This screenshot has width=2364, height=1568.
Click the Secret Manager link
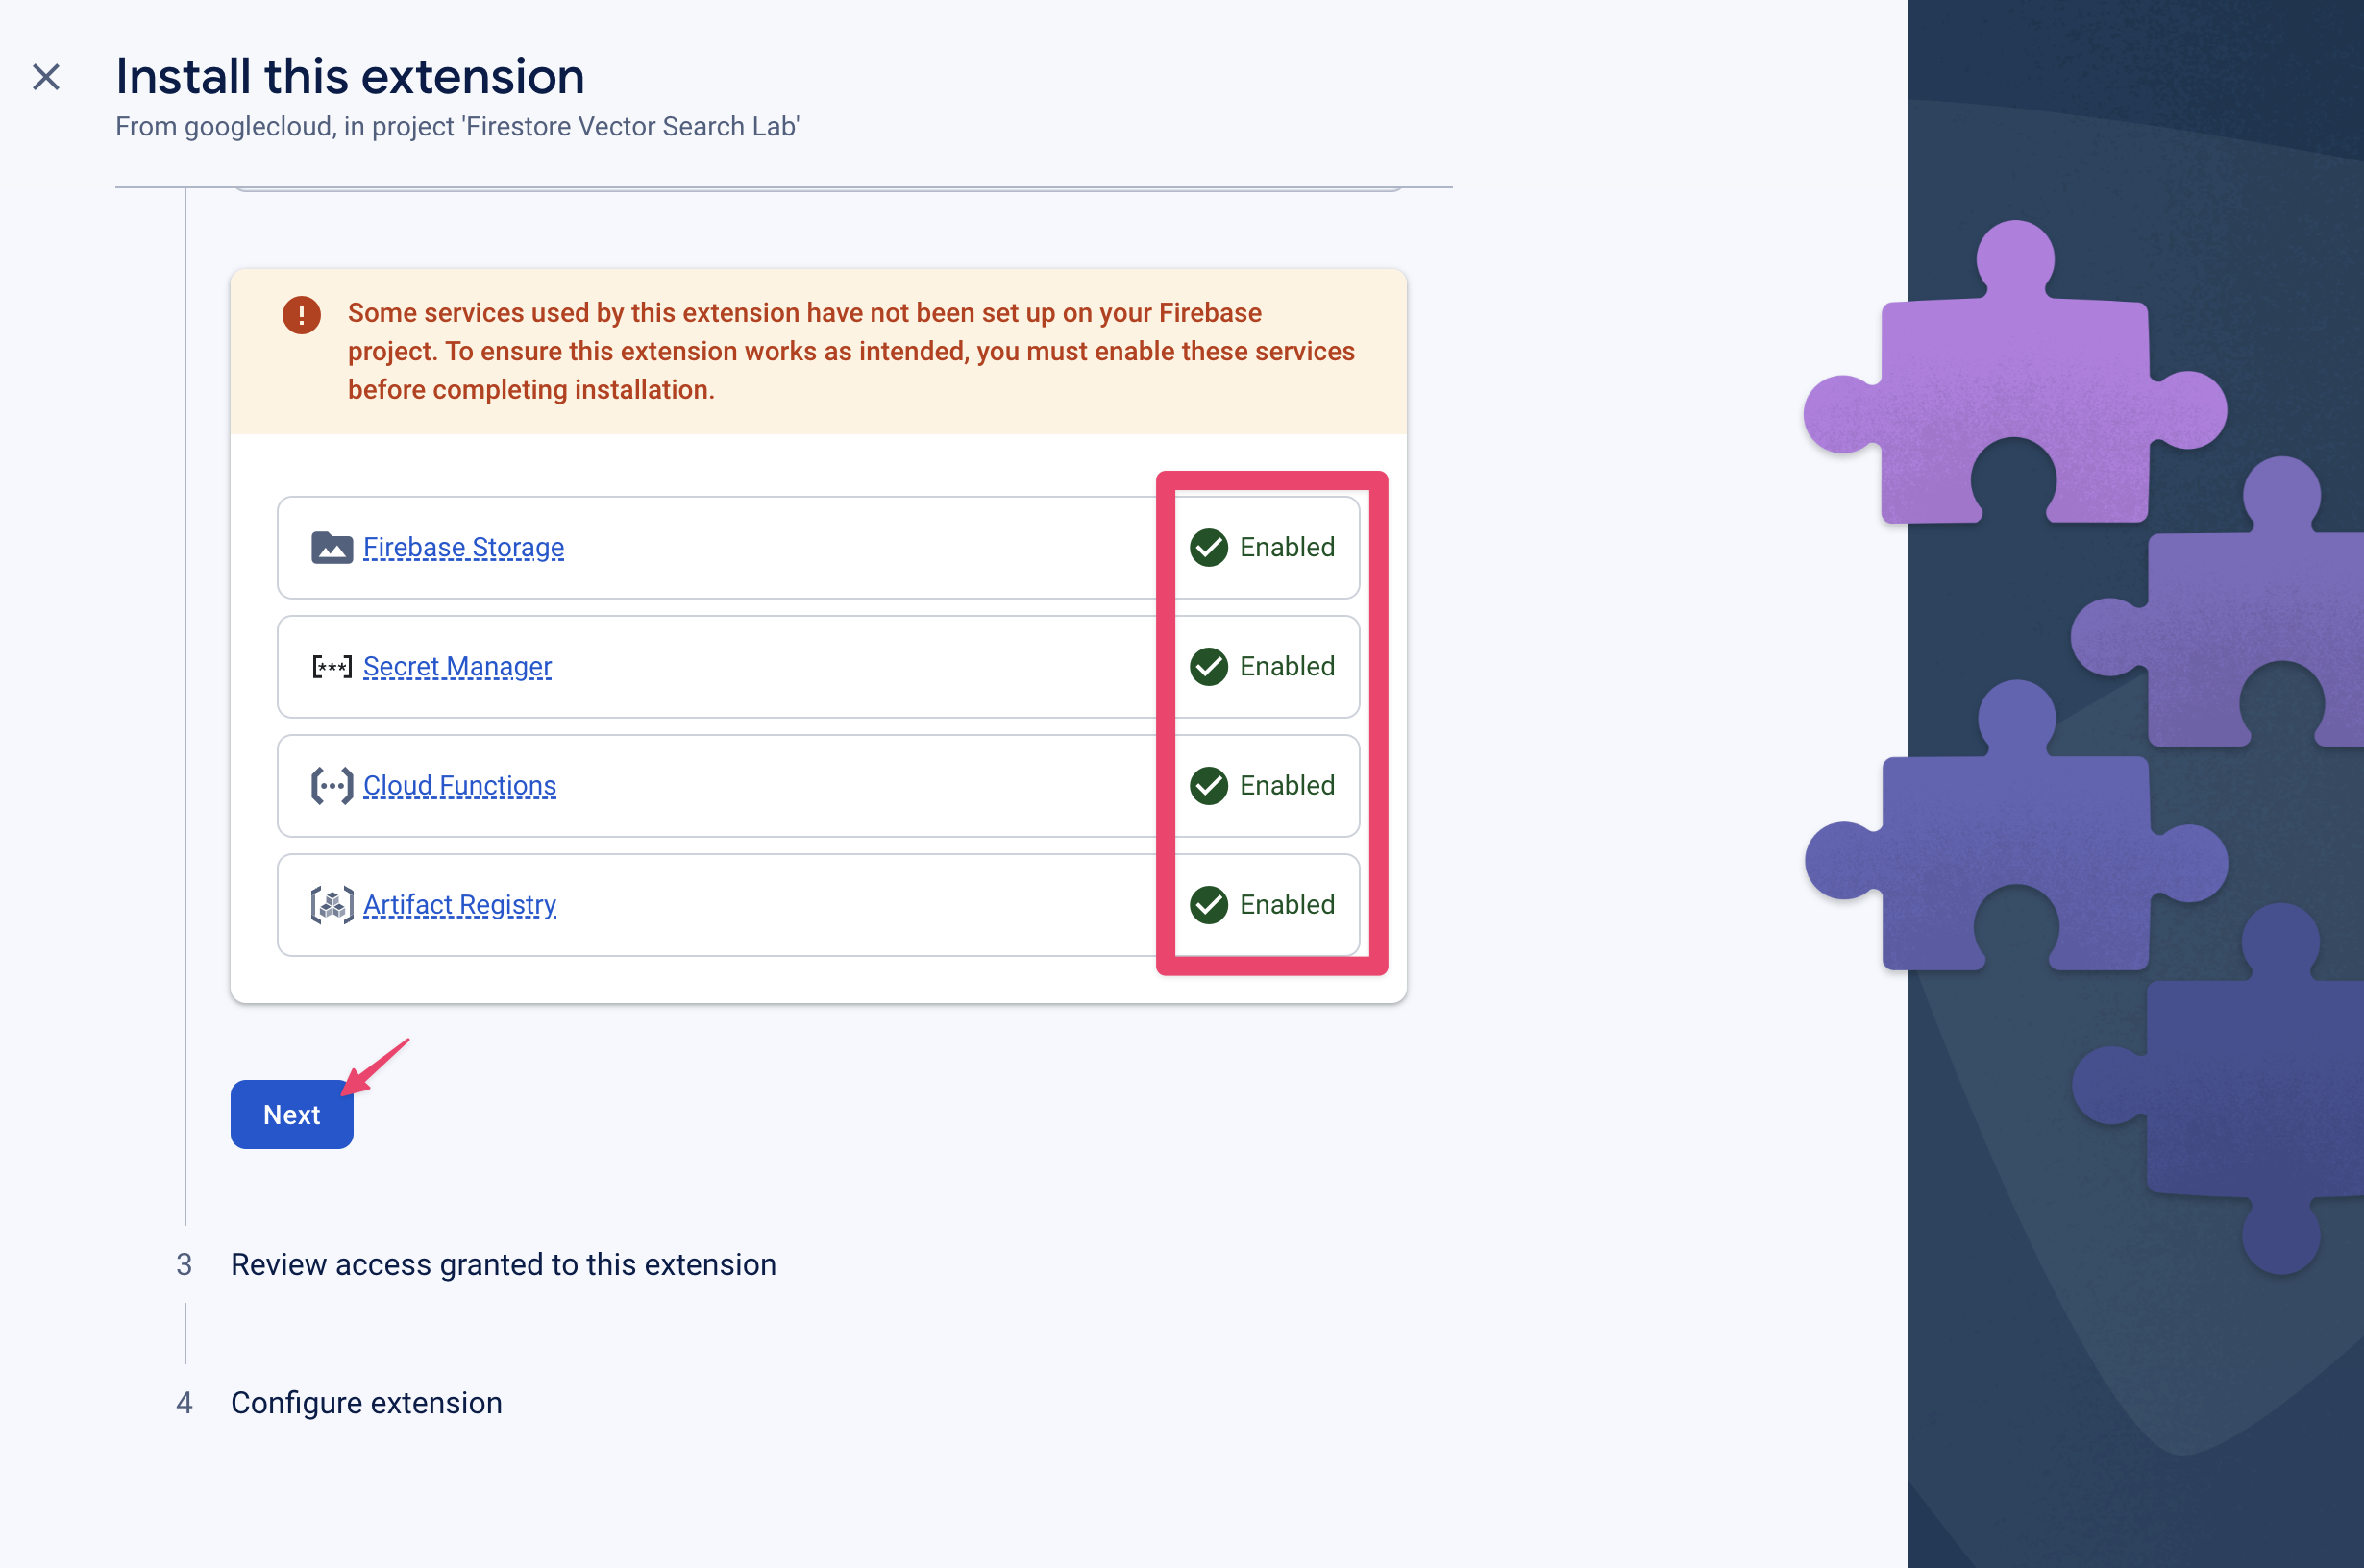coord(456,667)
